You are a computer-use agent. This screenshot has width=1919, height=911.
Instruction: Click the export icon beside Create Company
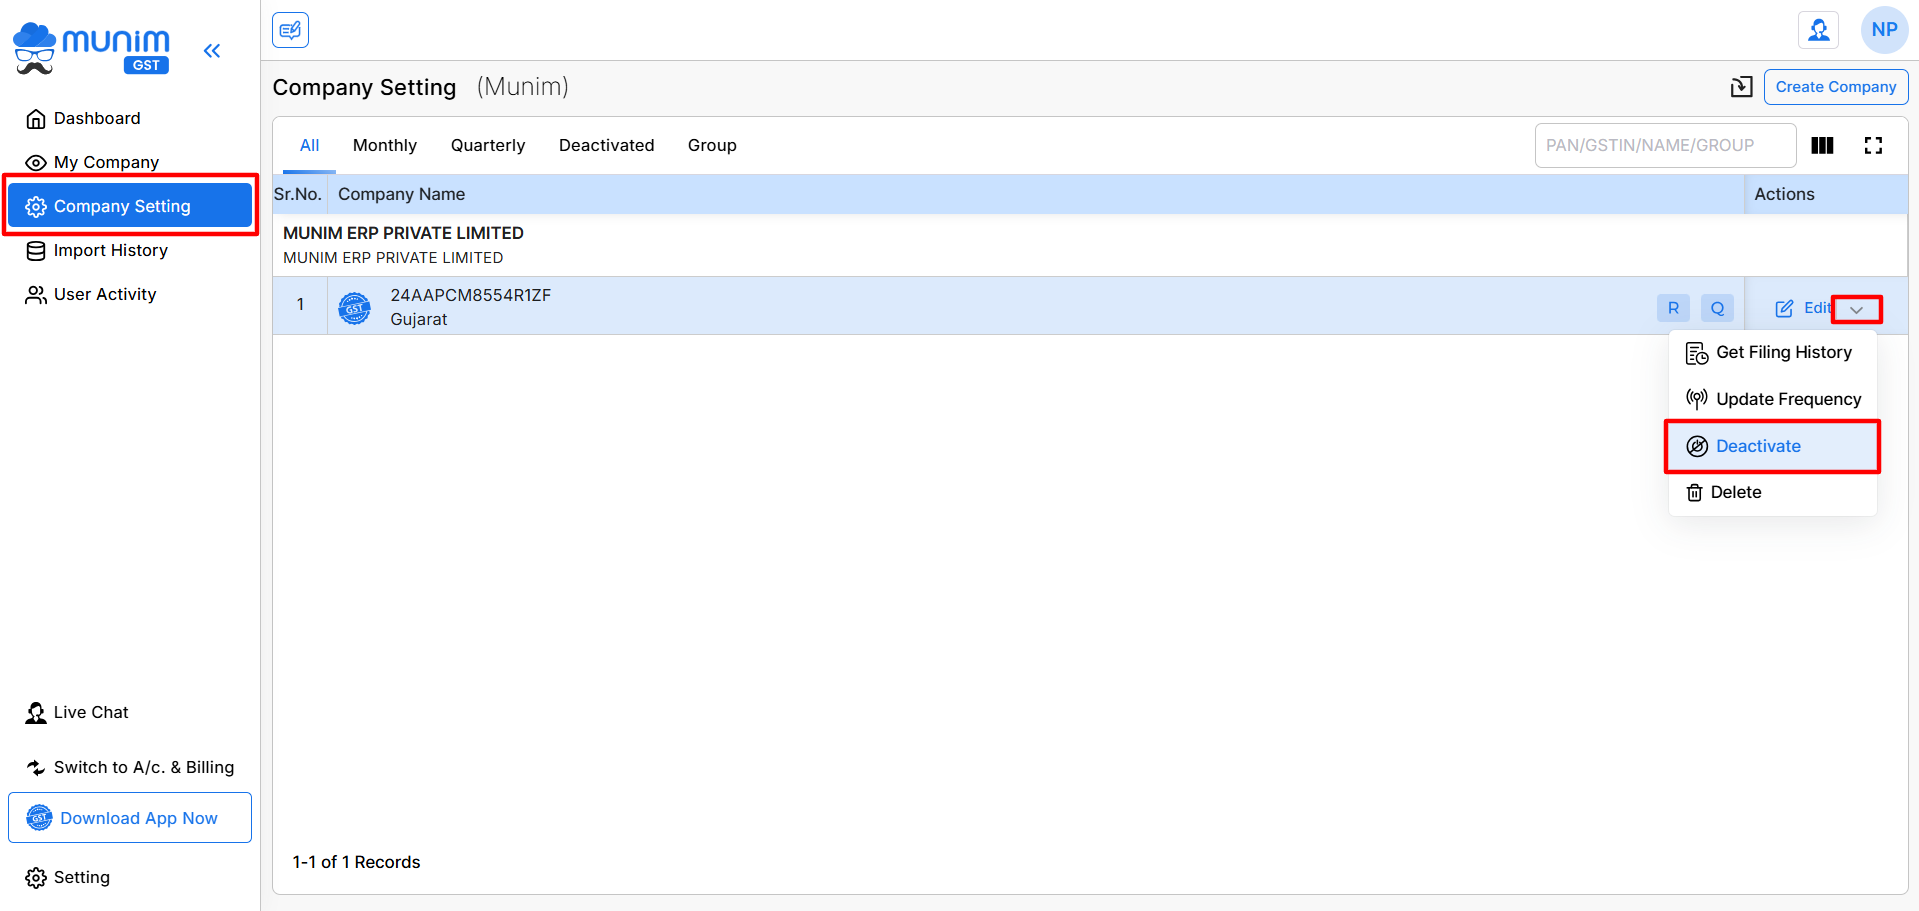(1741, 87)
